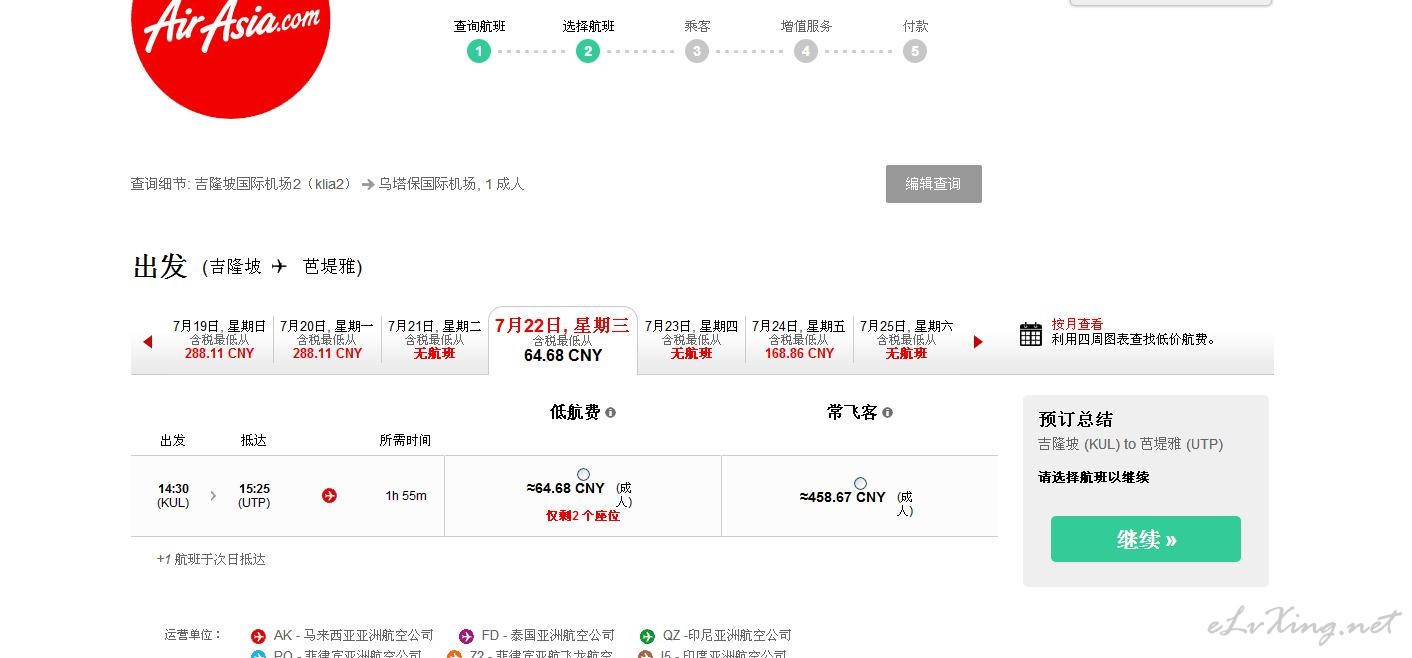The height and width of the screenshot is (658, 1412).
Task: Click the 利用四周图表查找低价航费 text
Action: [x=1134, y=339]
